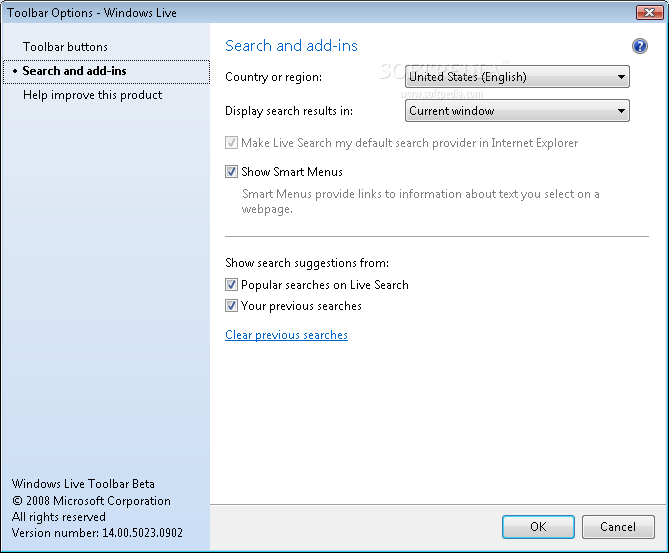Open the Toolbar buttons section
Viewport: 669px width, 553px height.
(x=65, y=47)
